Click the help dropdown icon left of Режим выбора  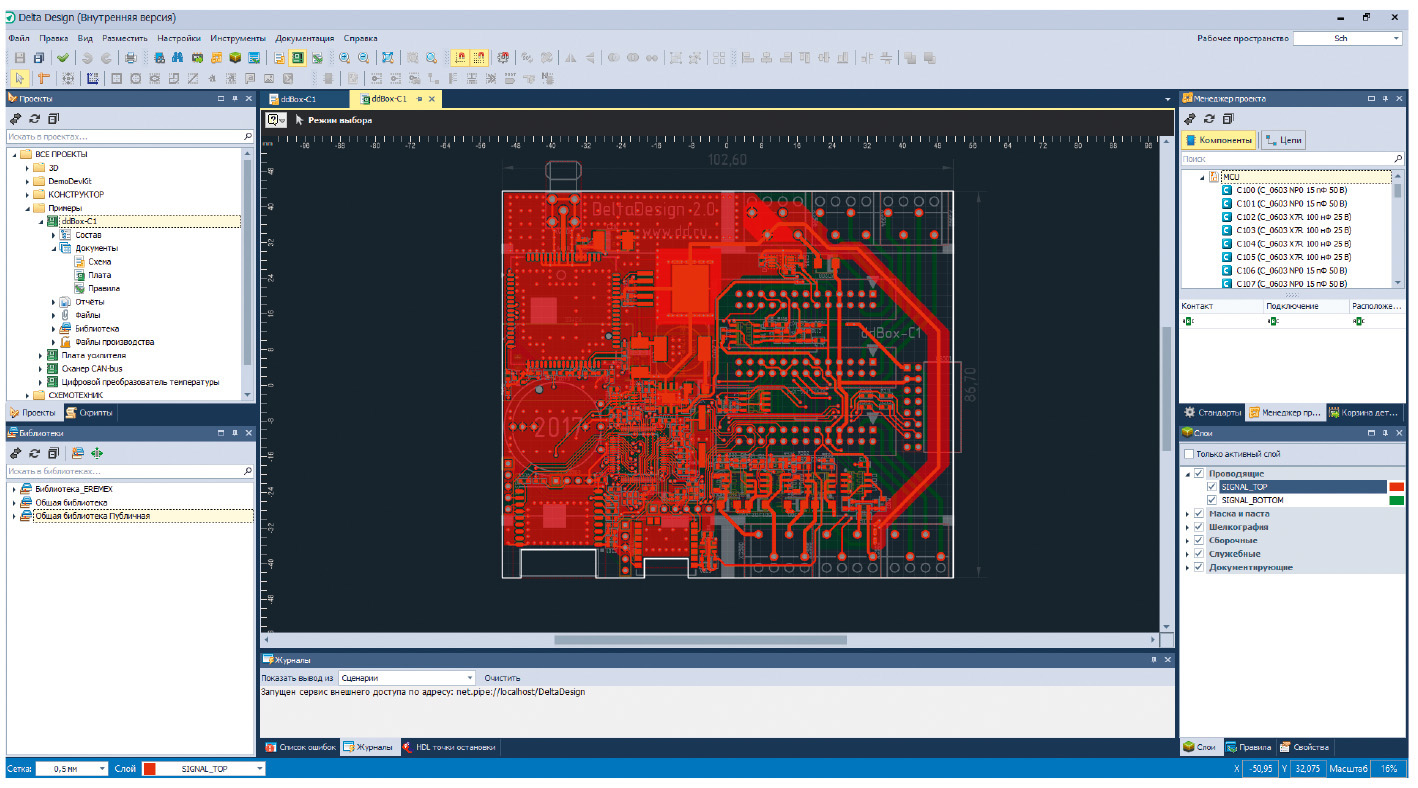pos(276,120)
